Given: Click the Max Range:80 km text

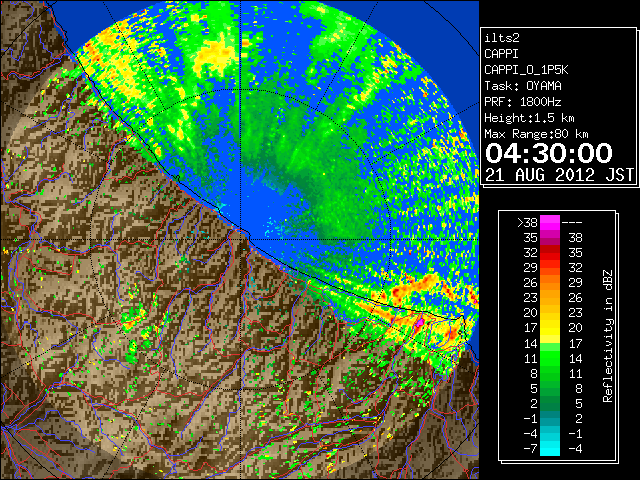Looking at the screenshot, I should point(536,134).
